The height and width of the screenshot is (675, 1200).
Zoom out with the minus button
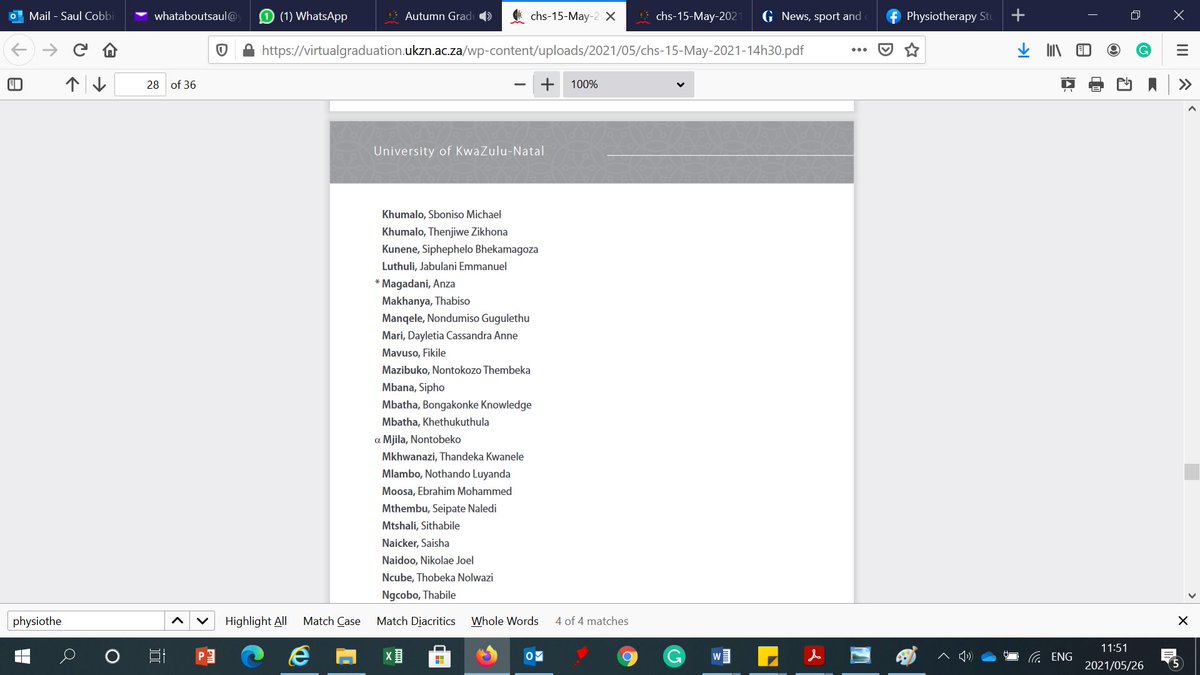[520, 85]
